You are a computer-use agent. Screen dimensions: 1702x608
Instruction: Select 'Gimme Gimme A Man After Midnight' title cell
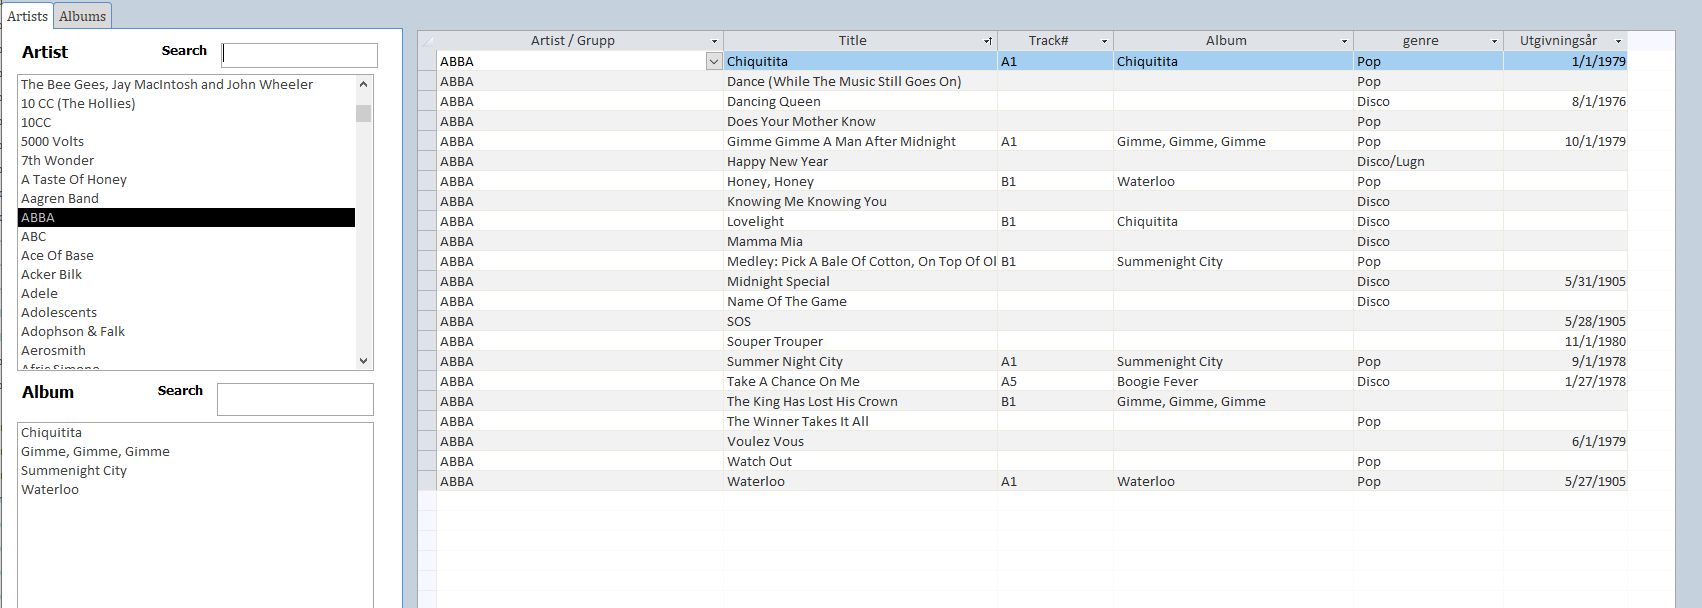pos(860,141)
